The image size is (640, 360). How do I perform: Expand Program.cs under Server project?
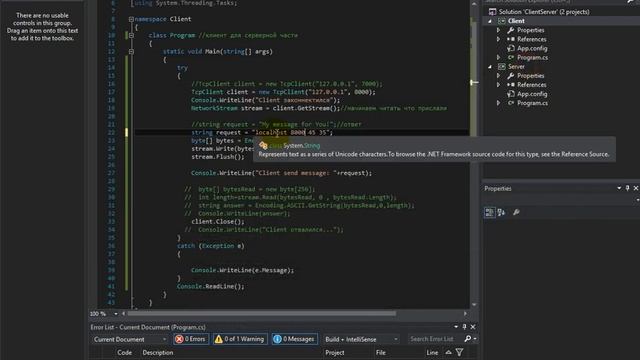[x=498, y=103]
